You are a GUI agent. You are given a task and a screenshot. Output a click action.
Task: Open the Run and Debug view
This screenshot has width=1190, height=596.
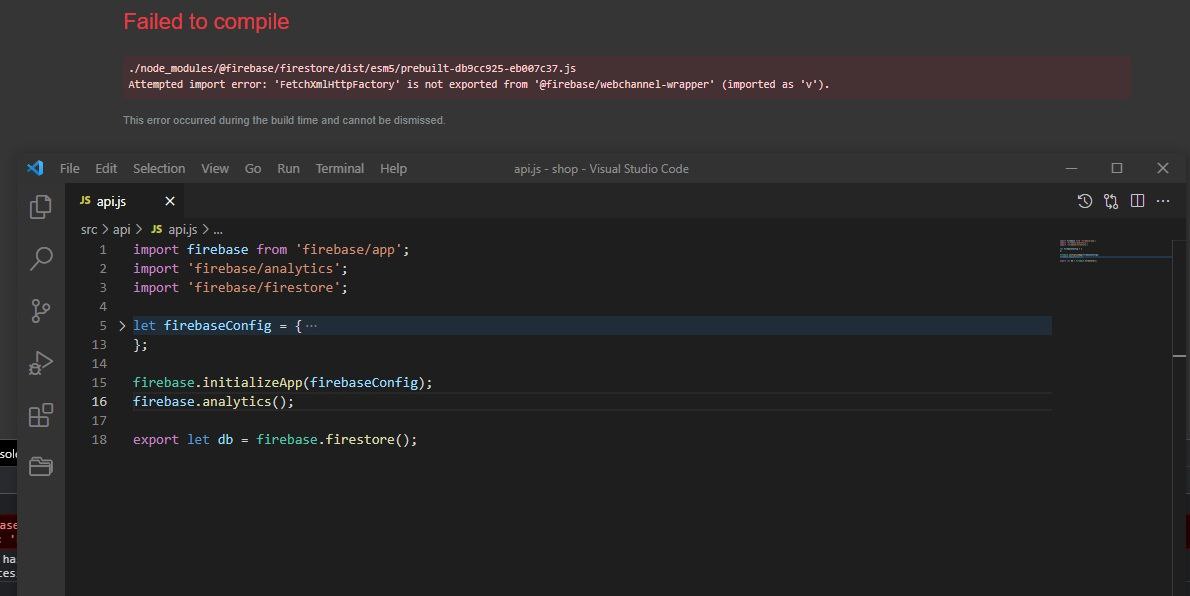tap(41, 362)
